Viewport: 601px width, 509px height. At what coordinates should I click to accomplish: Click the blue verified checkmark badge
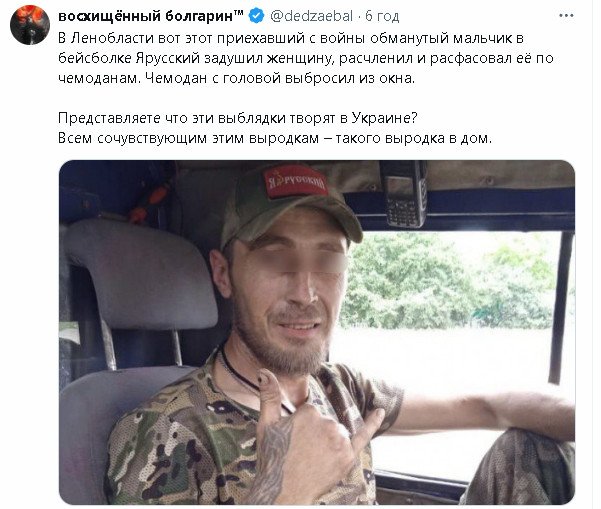coord(256,16)
